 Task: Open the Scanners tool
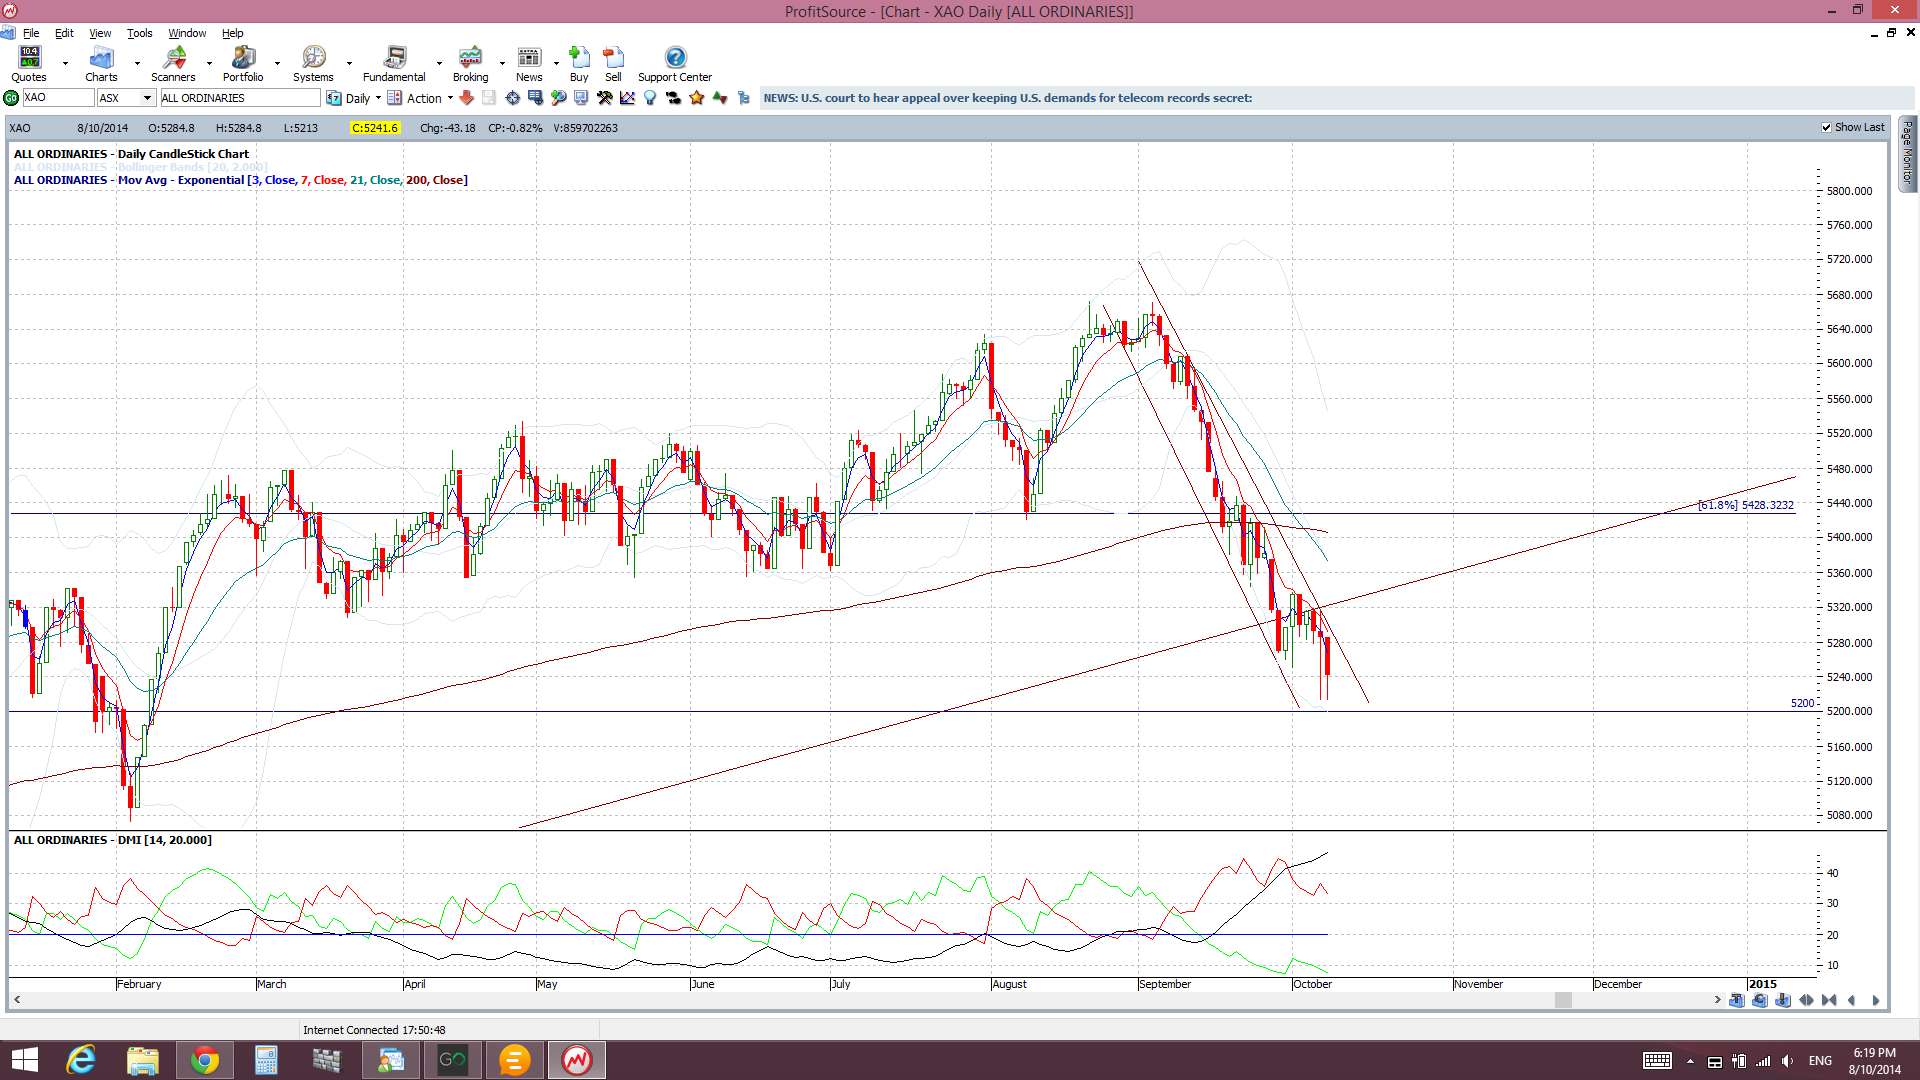pyautogui.click(x=173, y=64)
